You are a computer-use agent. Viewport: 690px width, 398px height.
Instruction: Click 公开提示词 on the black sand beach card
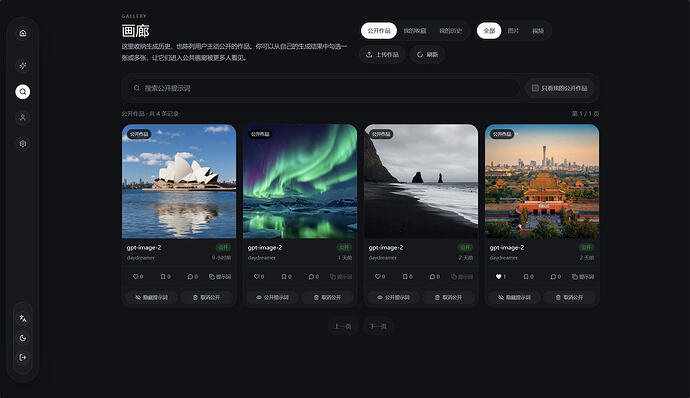[x=393, y=298]
